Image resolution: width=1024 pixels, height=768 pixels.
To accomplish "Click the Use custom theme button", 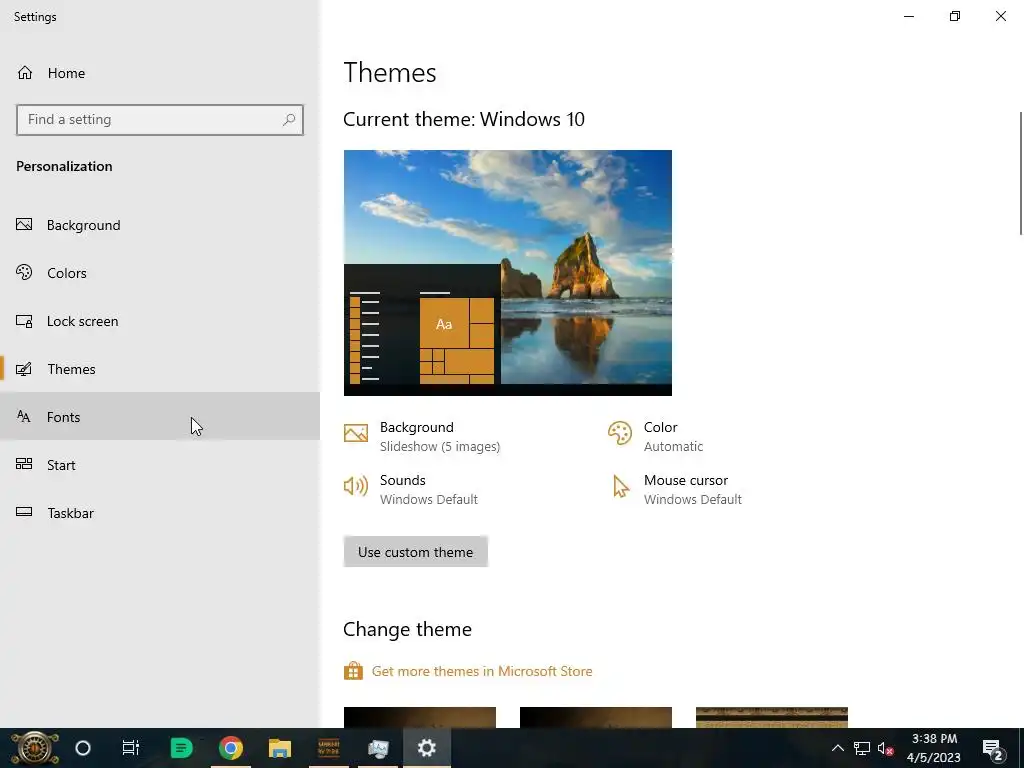I will [x=415, y=552].
